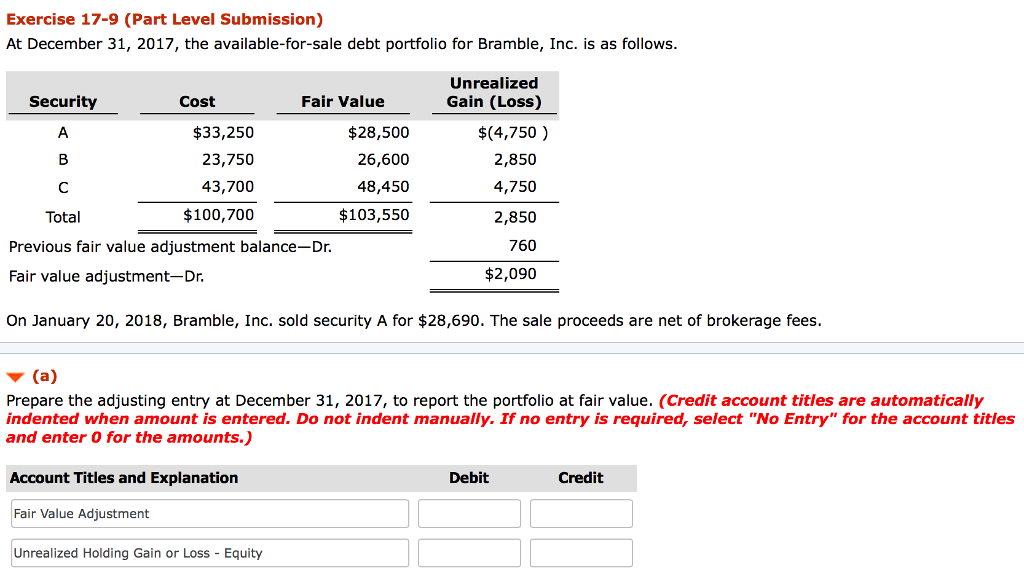Click the Account Titles and Explanation header
Screen dimensions: 1024x584
coord(124,478)
